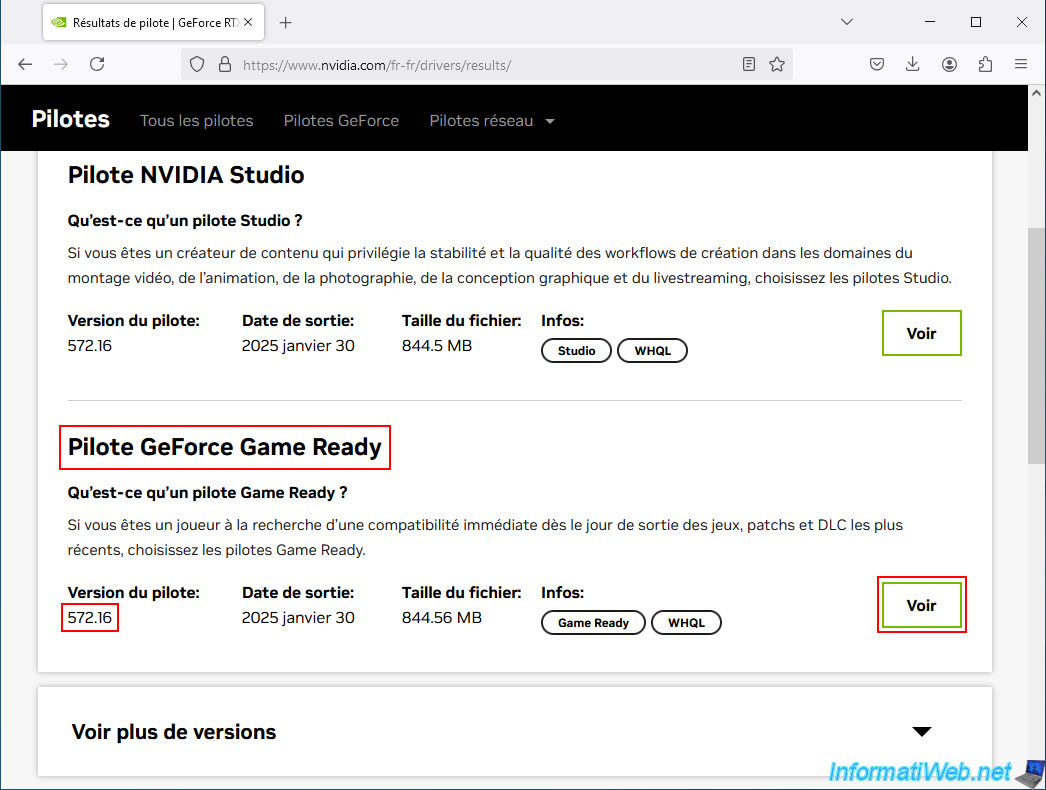Go back with the browser back arrow
1046x790 pixels.
tap(25, 65)
